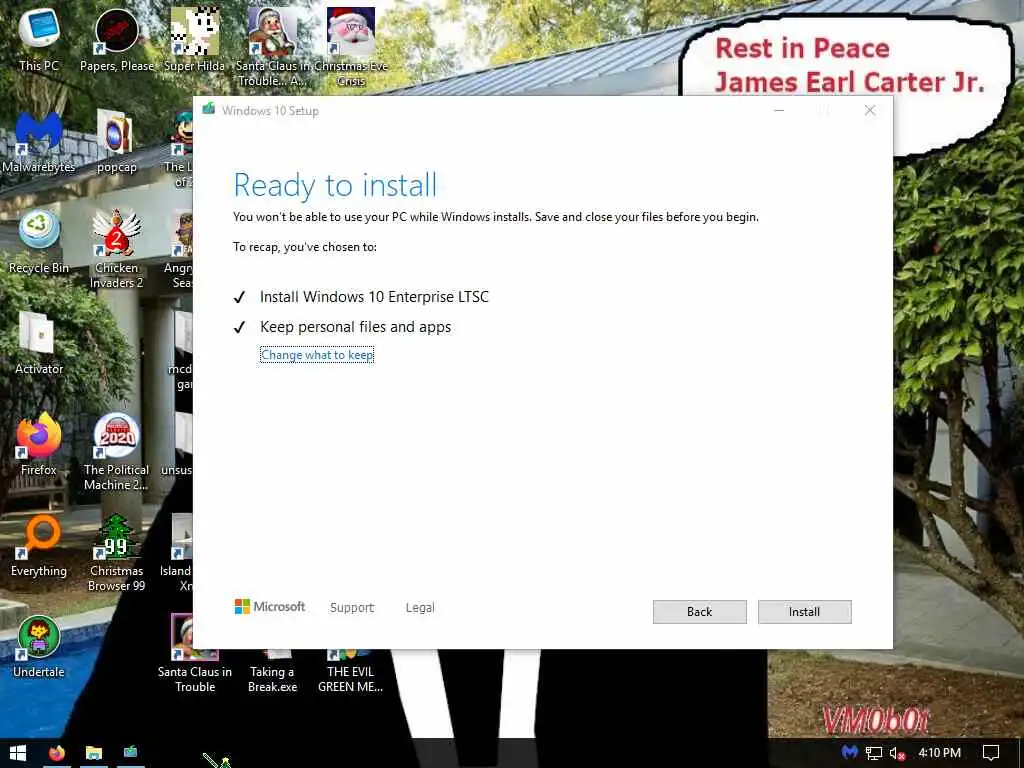Open Super Hilda desktop shortcut
The height and width of the screenshot is (768, 1024).
[x=194, y=39]
